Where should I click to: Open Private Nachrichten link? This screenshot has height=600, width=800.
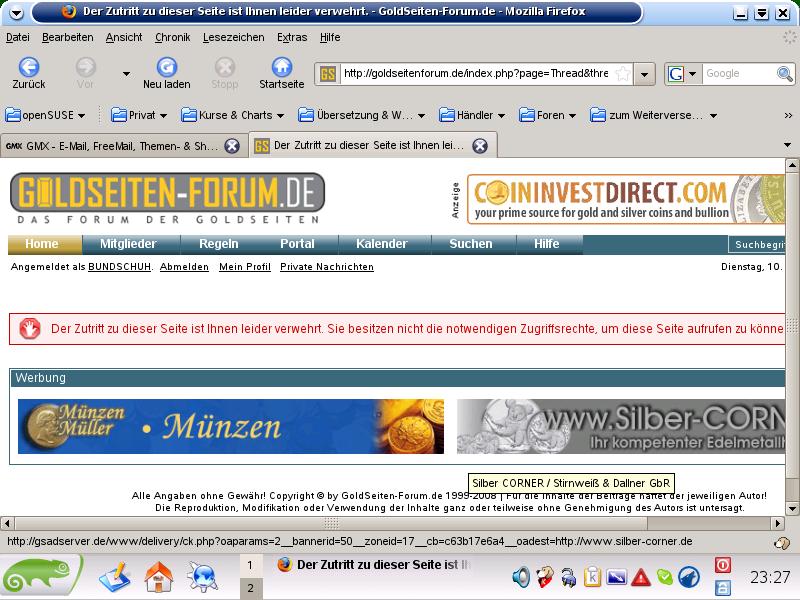click(x=327, y=267)
